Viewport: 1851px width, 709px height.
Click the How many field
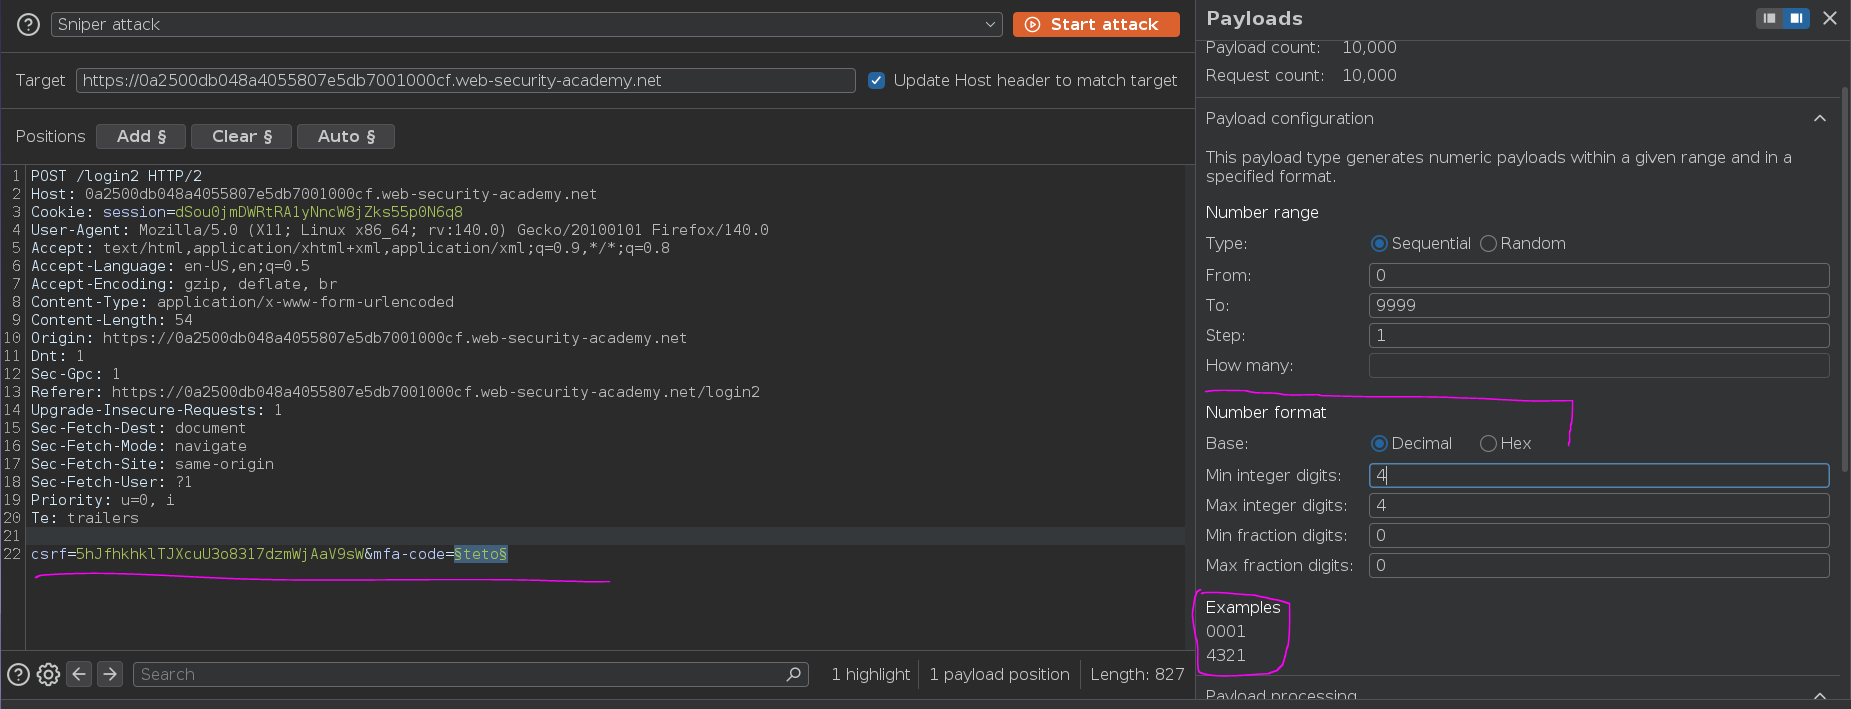click(1598, 365)
